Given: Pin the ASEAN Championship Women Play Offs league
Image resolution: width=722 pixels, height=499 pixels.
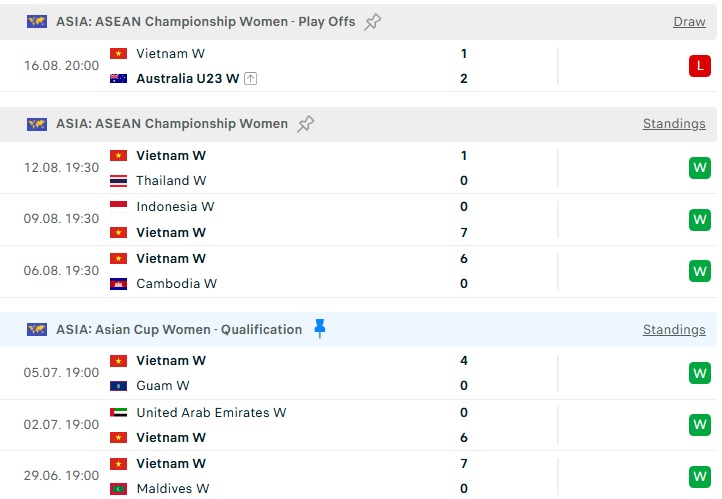Looking at the screenshot, I should 373,22.
